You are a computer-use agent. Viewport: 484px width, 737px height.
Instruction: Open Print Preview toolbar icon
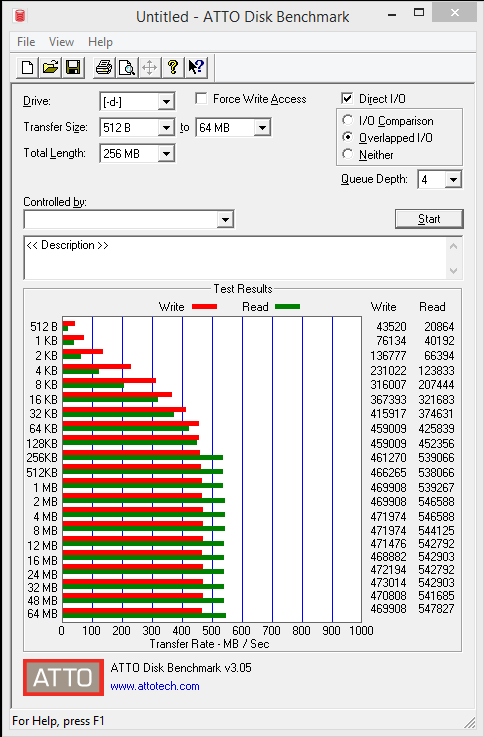[x=127, y=68]
